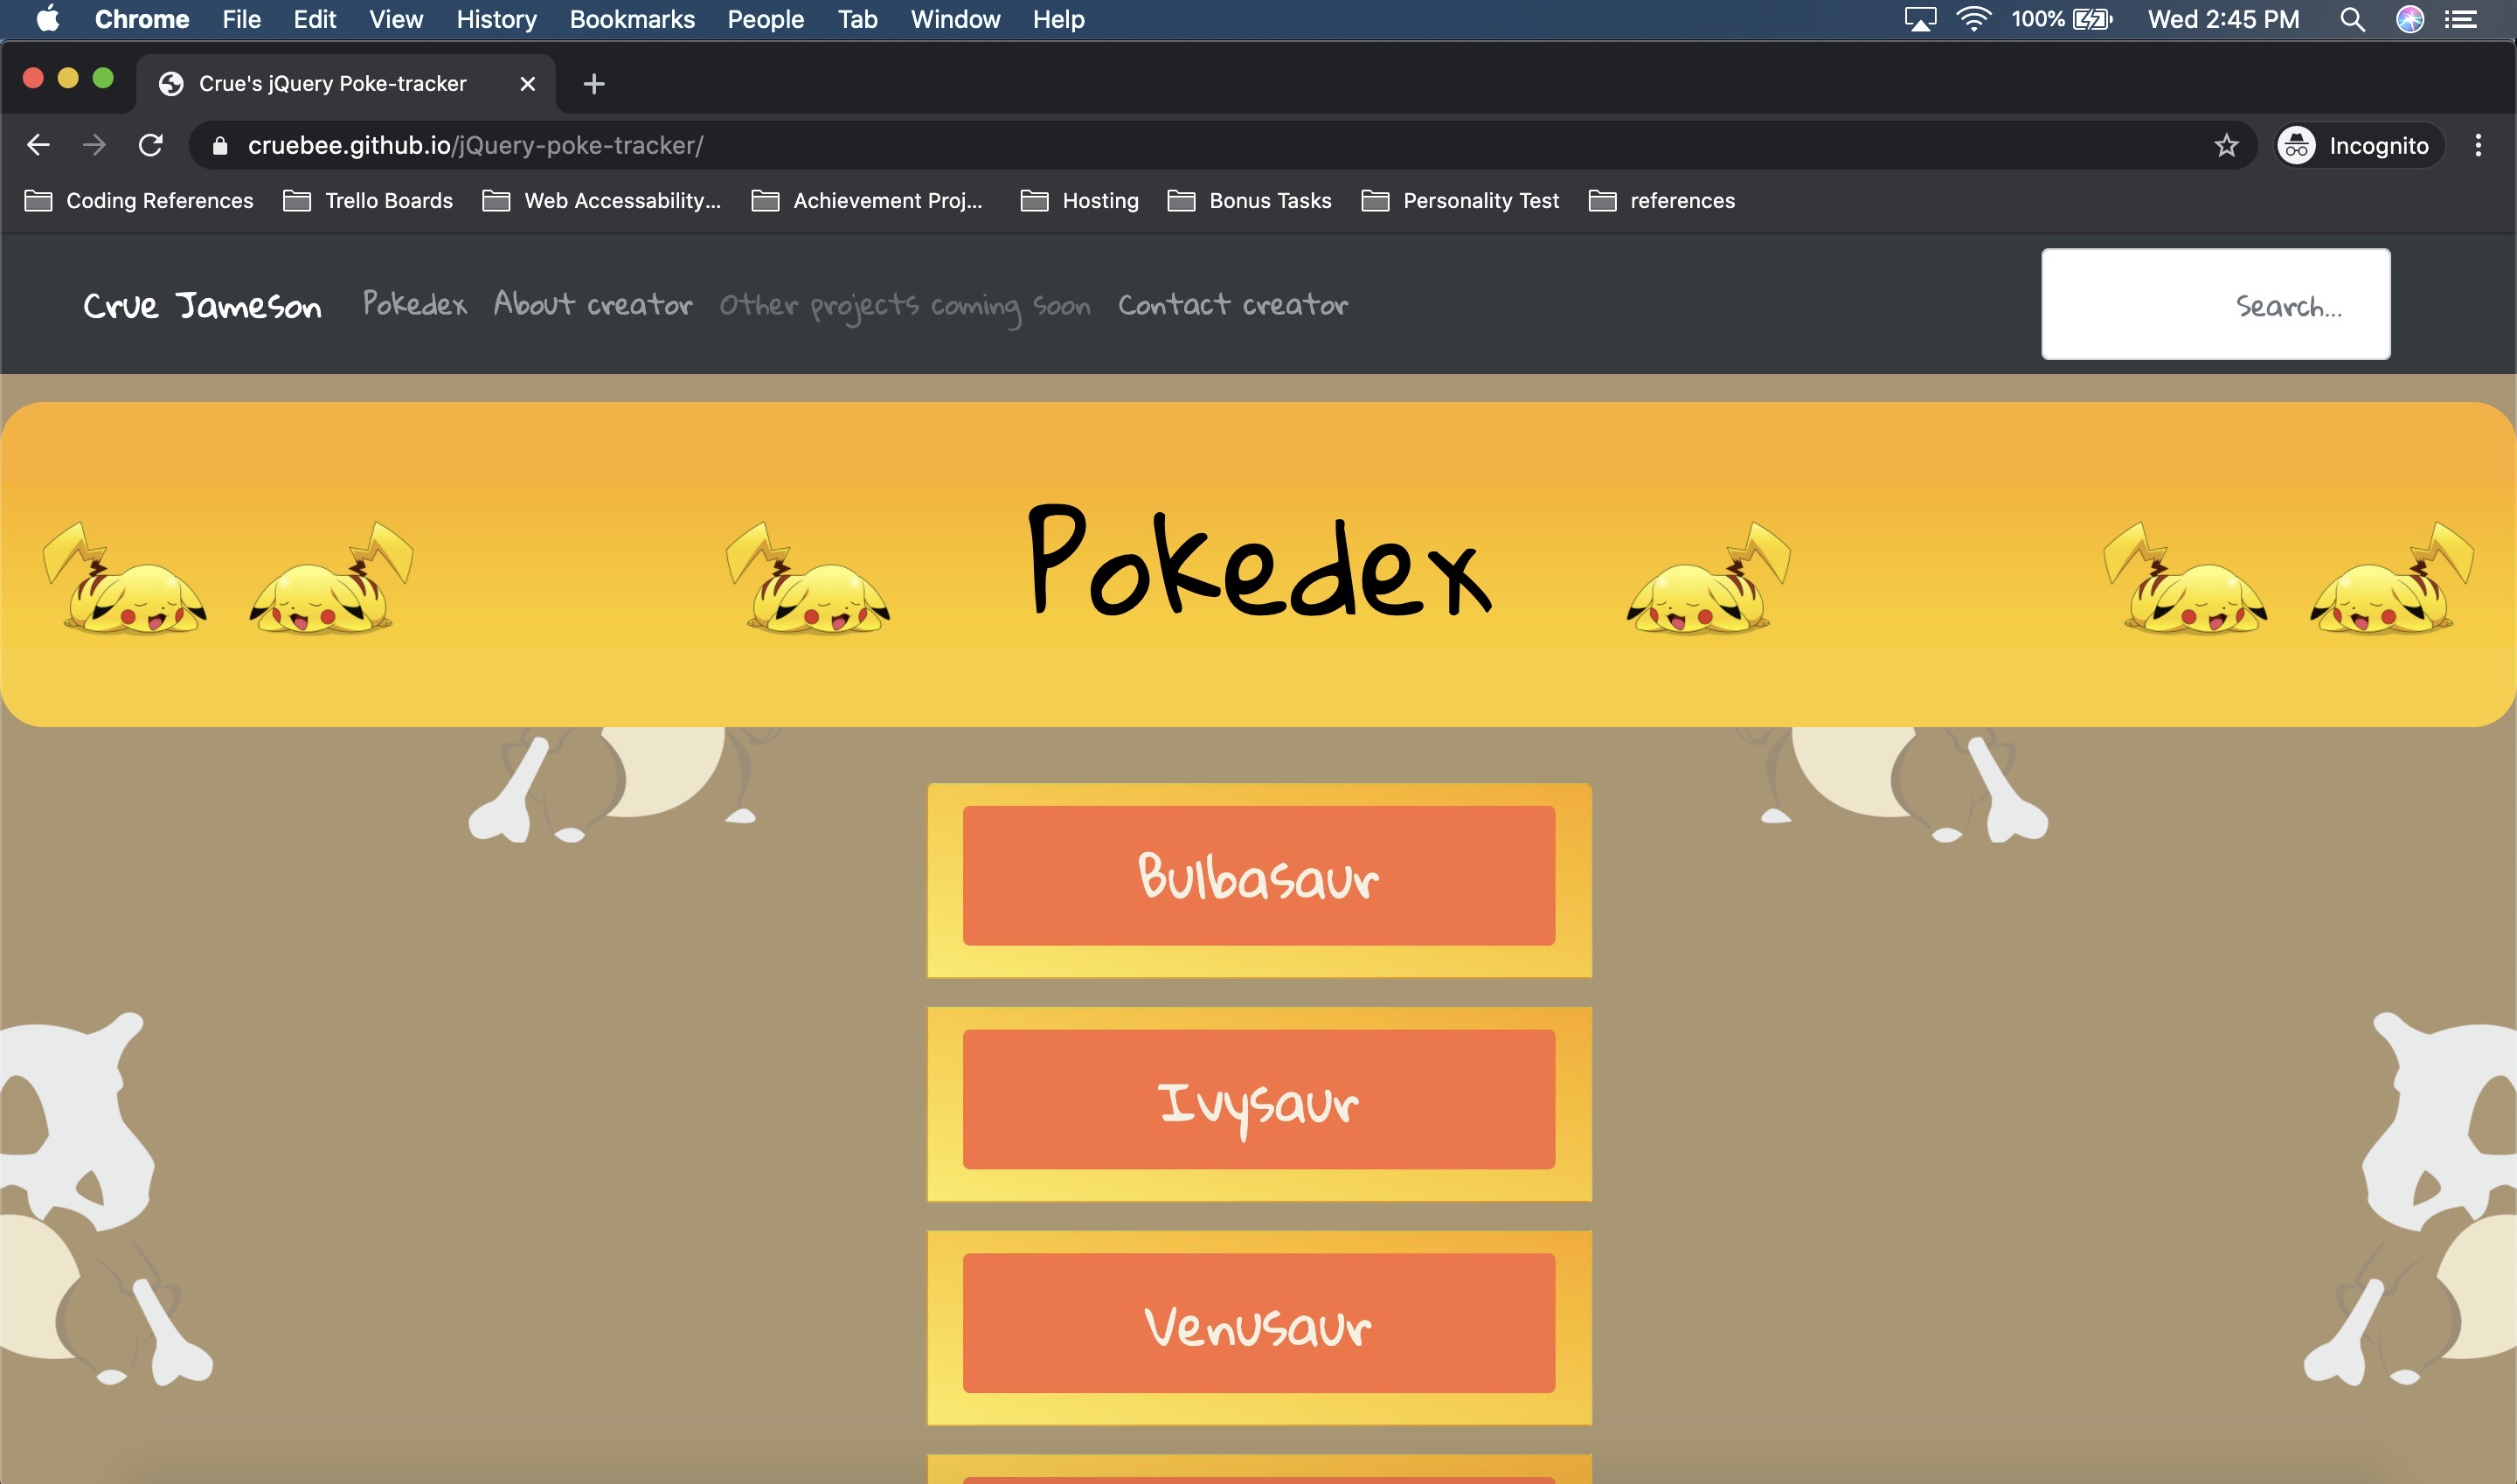Click the Ivysaur button

tap(1259, 1100)
